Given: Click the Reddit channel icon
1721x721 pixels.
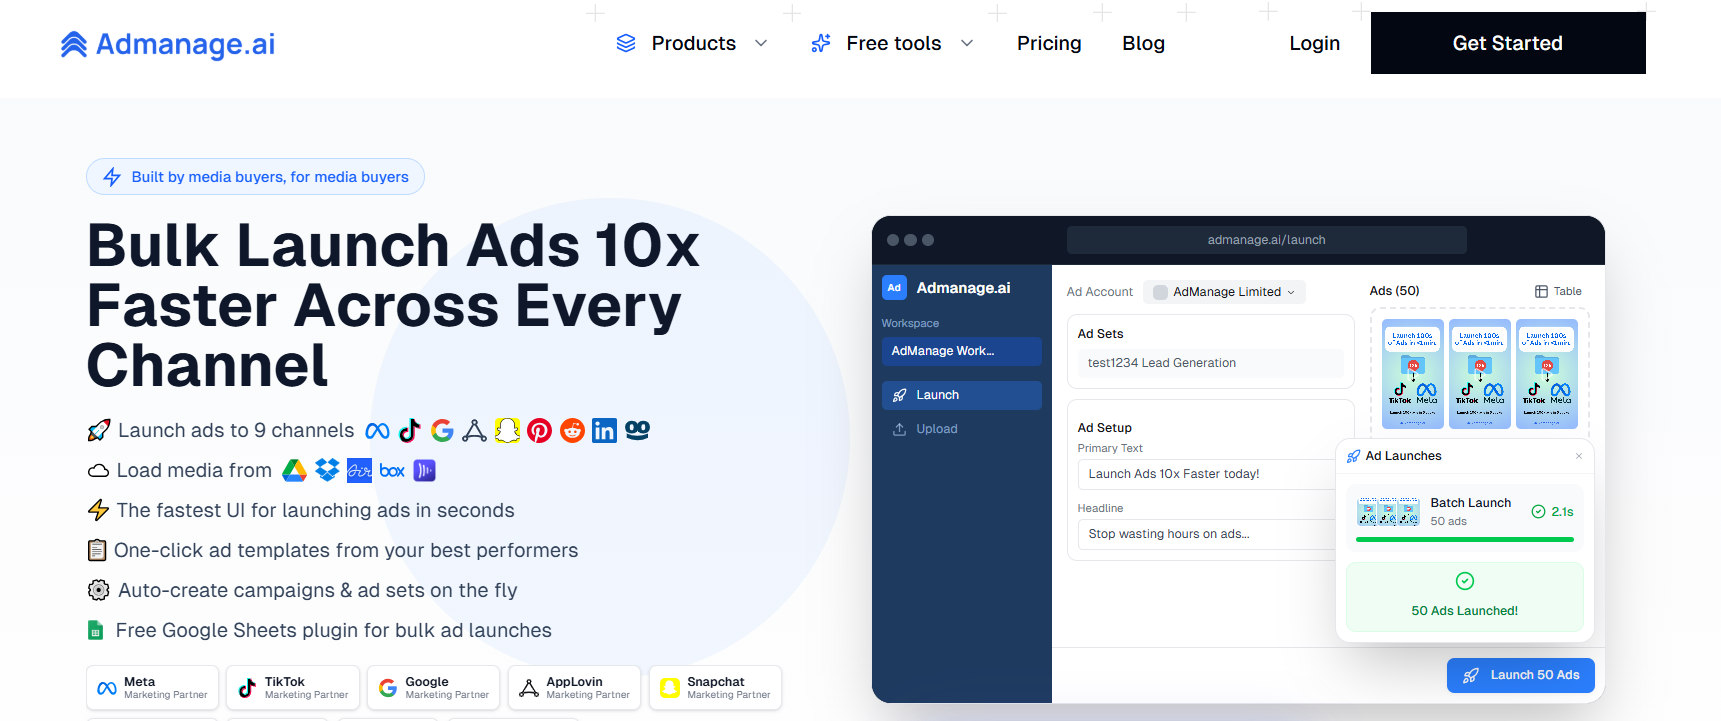Looking at the screenshot, I should 572,431.
